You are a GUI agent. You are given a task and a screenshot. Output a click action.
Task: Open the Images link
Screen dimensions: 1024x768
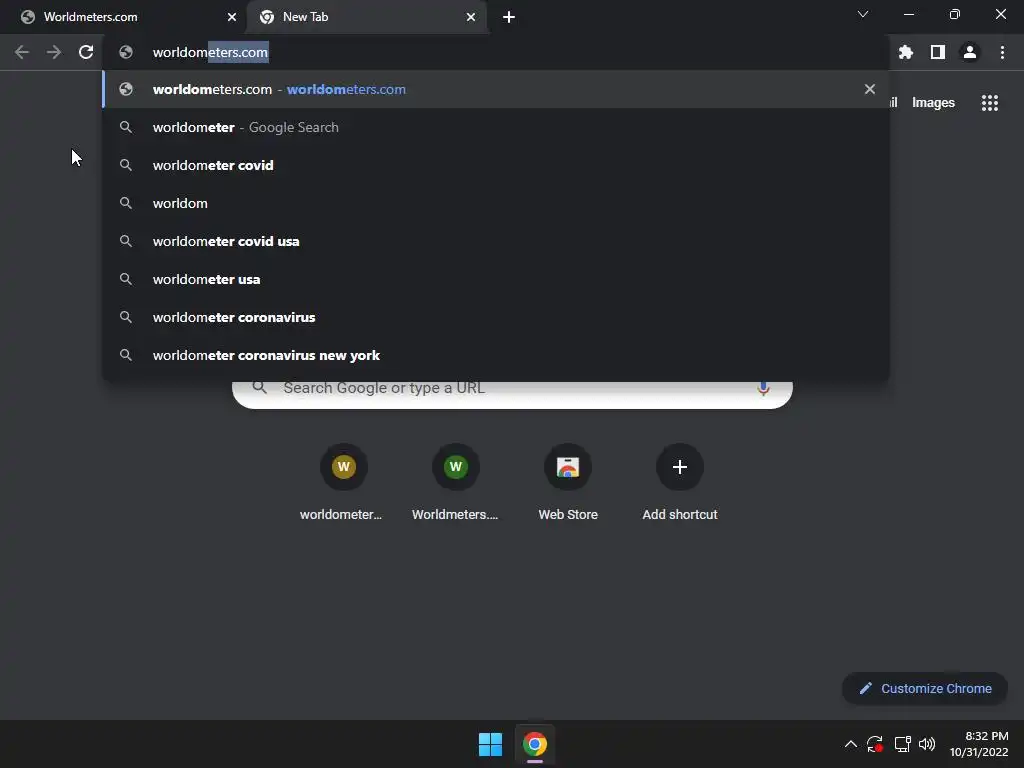pyautogui.click(x=933, y=103)
